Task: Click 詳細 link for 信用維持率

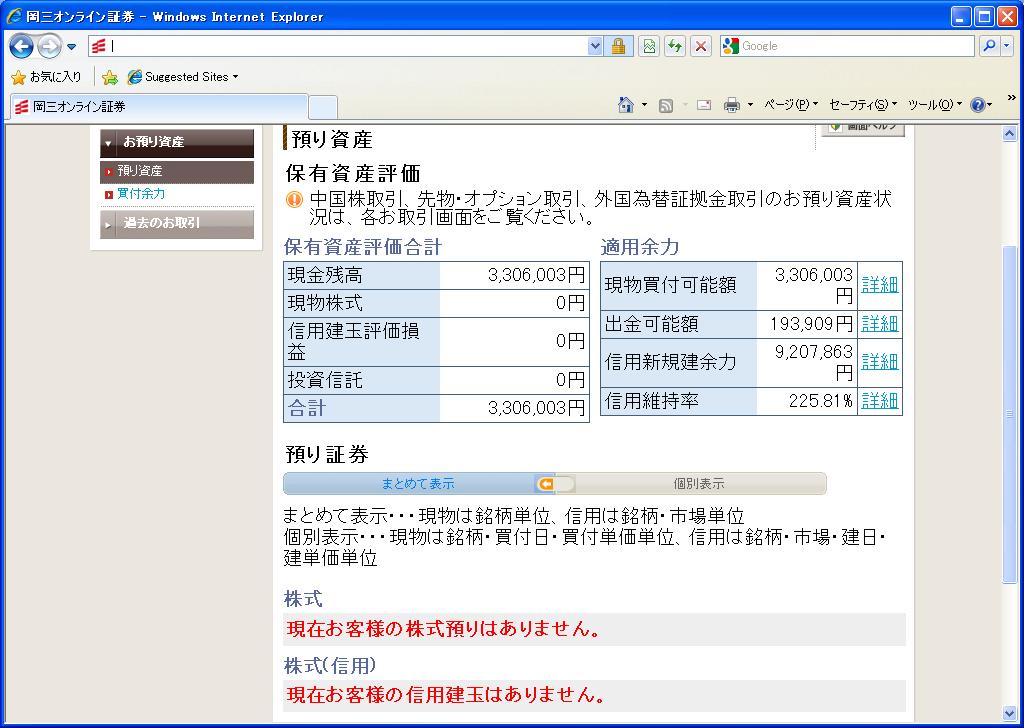Action: pyautogui.click(x=880, y=401)
